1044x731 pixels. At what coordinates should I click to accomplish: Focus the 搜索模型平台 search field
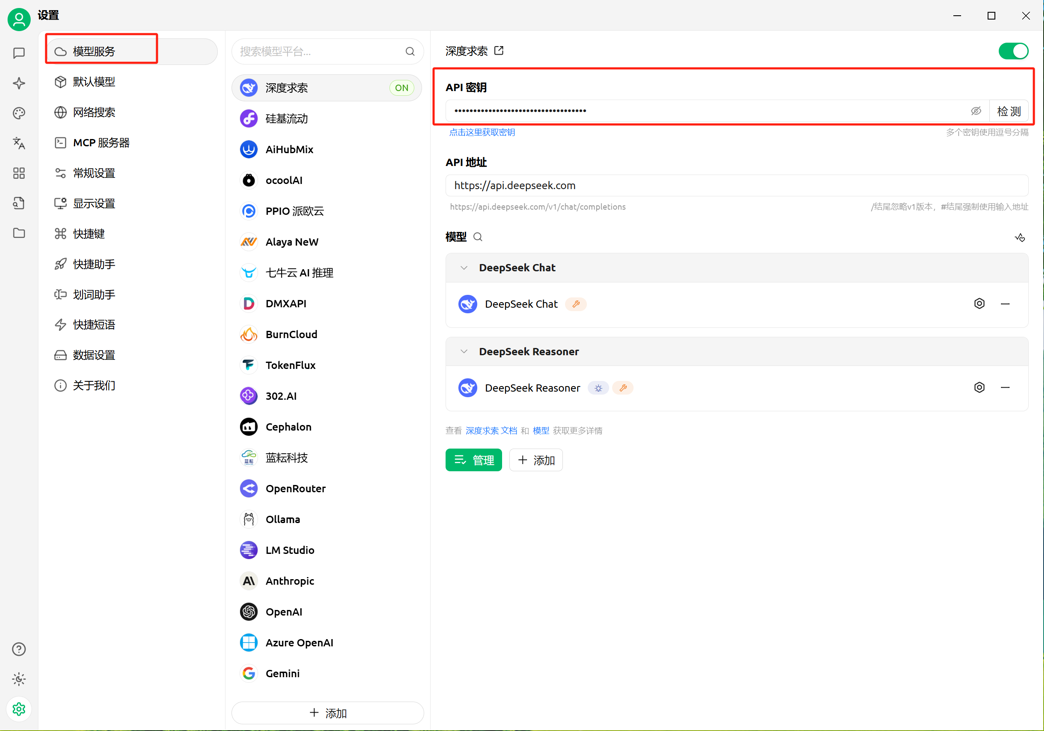(x=321, y=51)
